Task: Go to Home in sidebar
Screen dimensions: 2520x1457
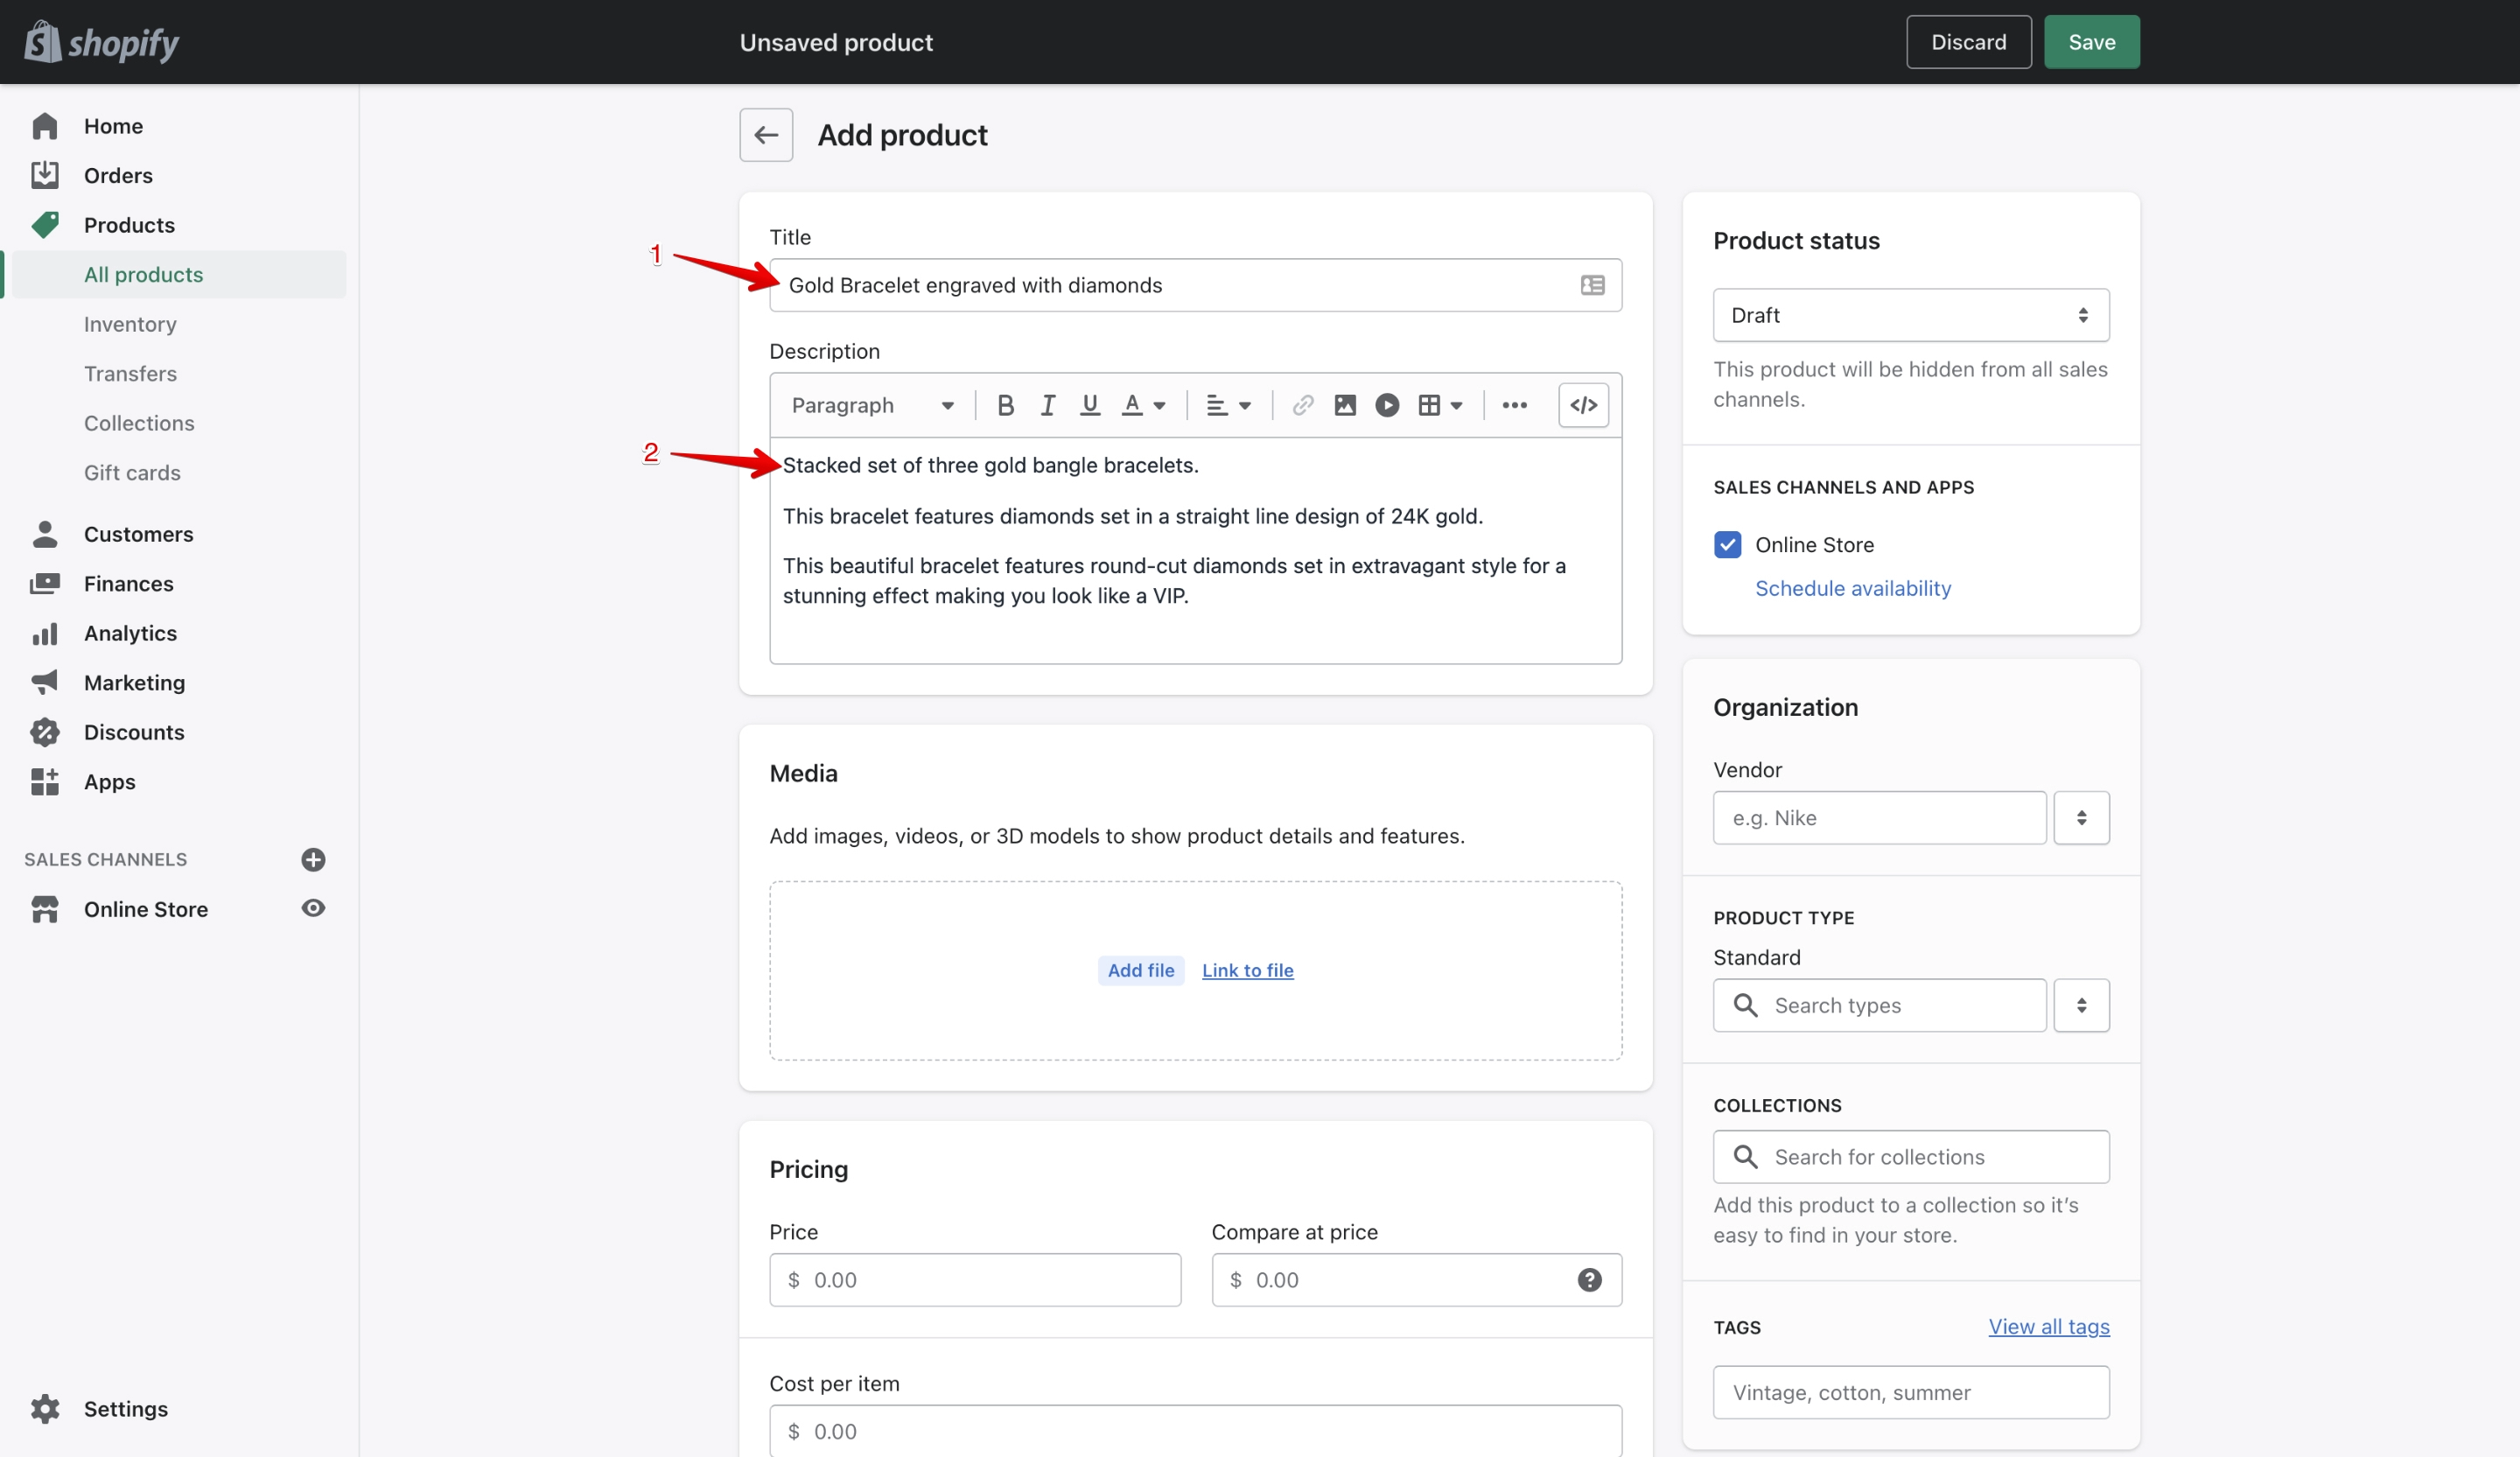Action: [x=112, y=126]
